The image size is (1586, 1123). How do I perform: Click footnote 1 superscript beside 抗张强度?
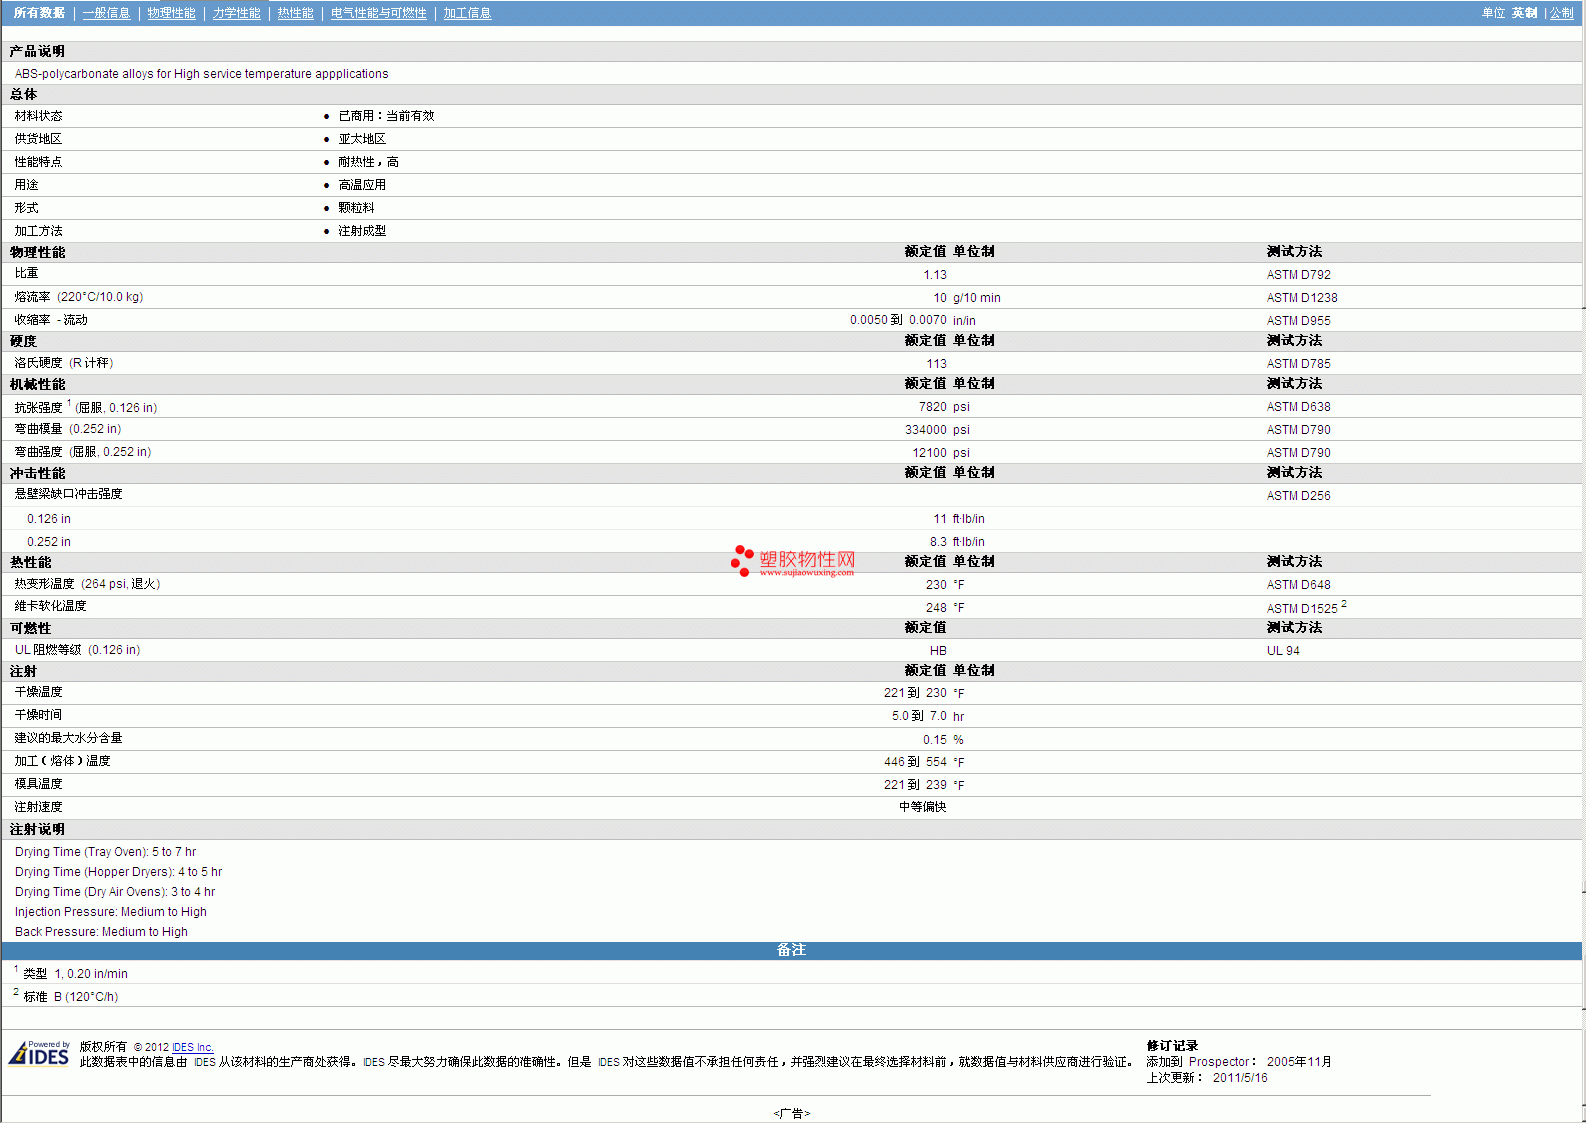pyautogui.click(x=69, y=402)
